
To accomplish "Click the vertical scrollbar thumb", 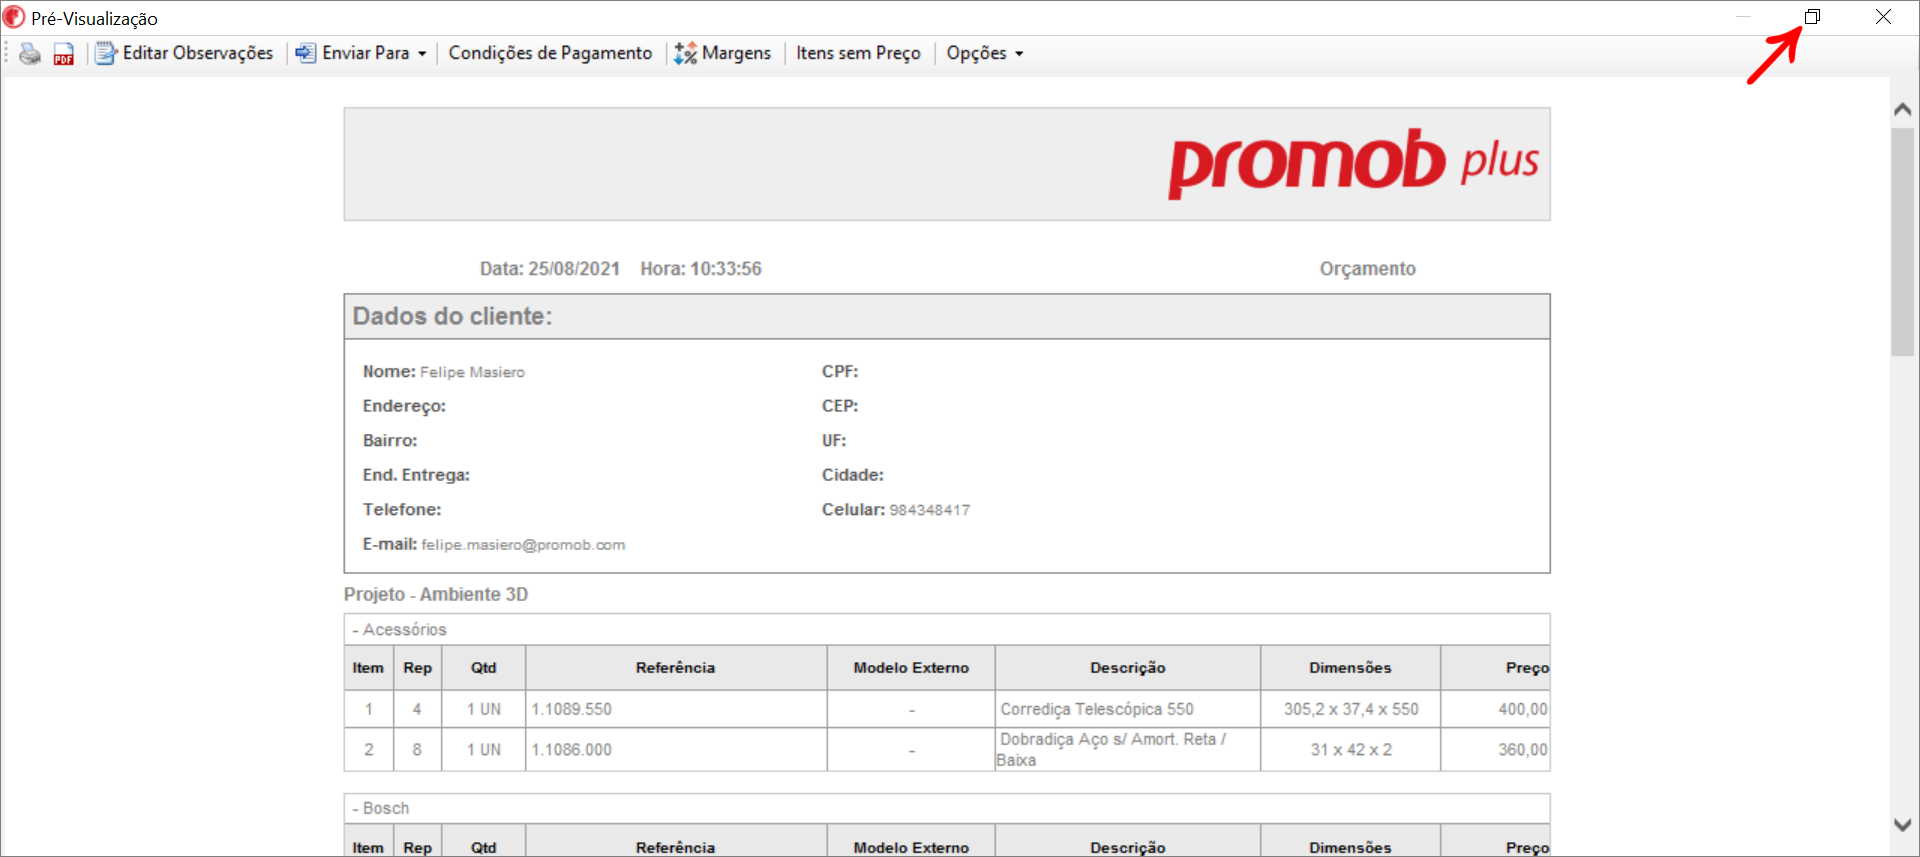I will tap(1903, 241).
